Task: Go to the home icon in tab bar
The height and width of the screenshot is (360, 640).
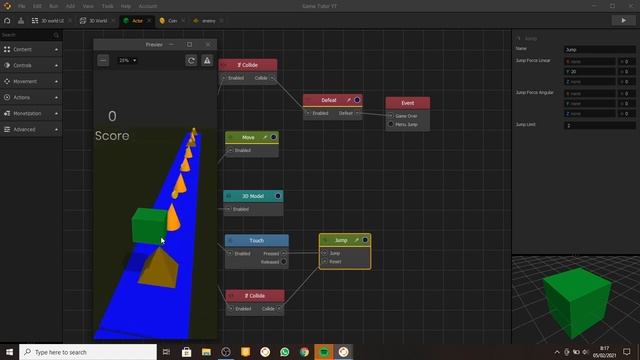Action: [7, 20]
